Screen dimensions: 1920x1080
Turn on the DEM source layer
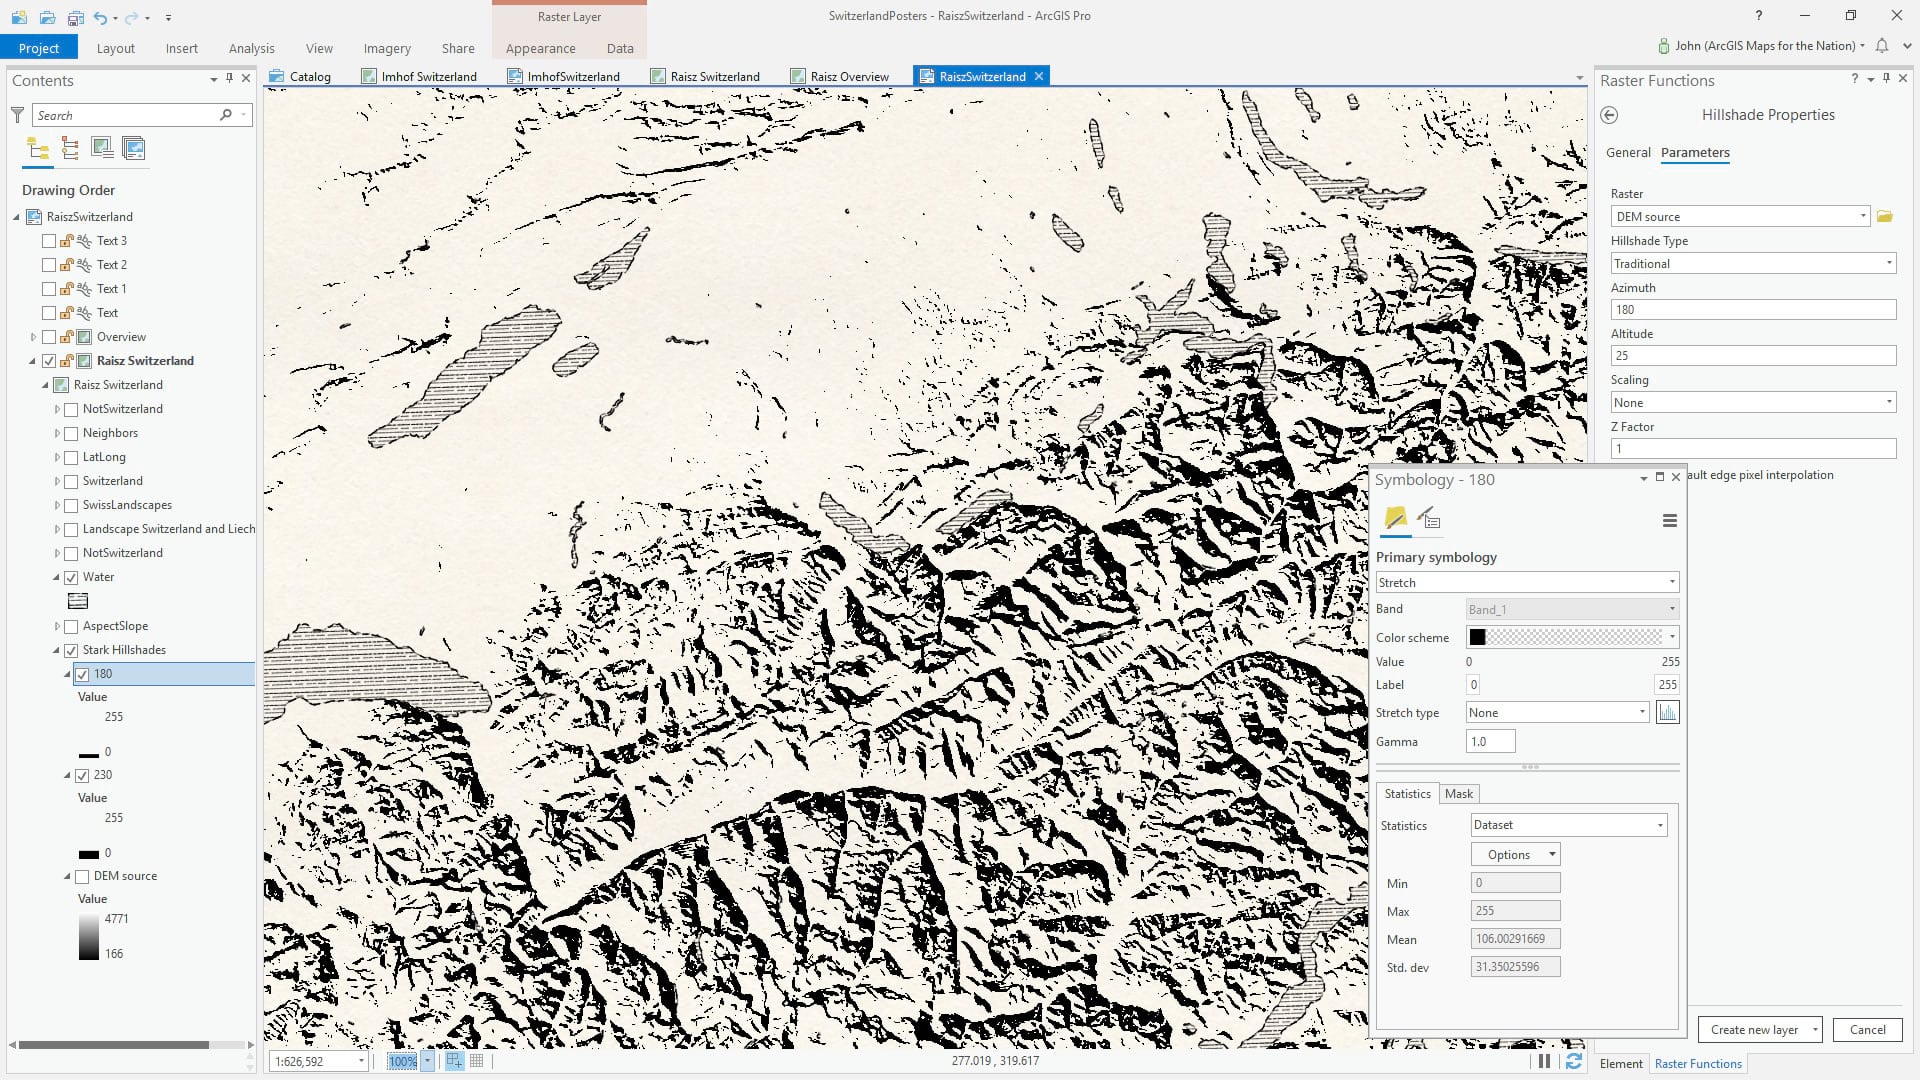[82, 876]
